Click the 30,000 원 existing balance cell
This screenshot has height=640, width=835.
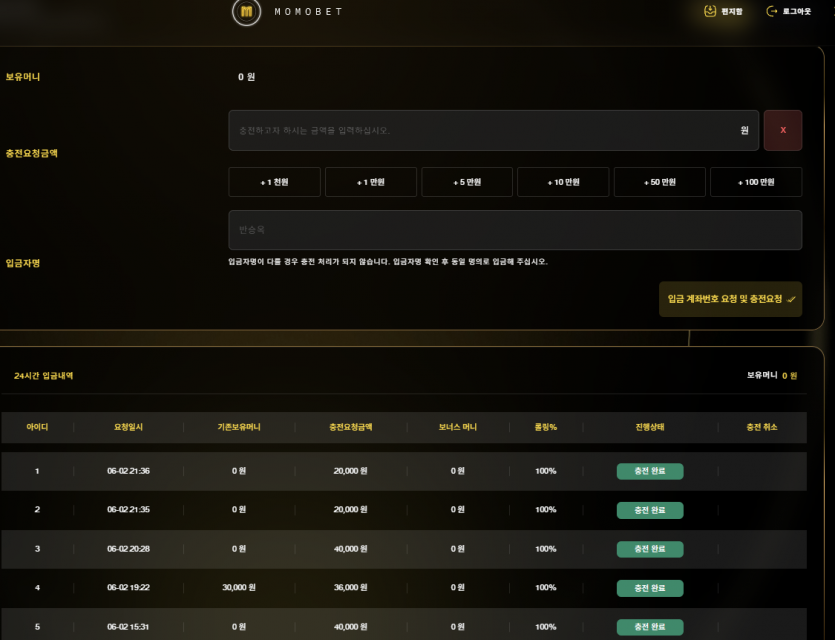click(x=239, y=588)
